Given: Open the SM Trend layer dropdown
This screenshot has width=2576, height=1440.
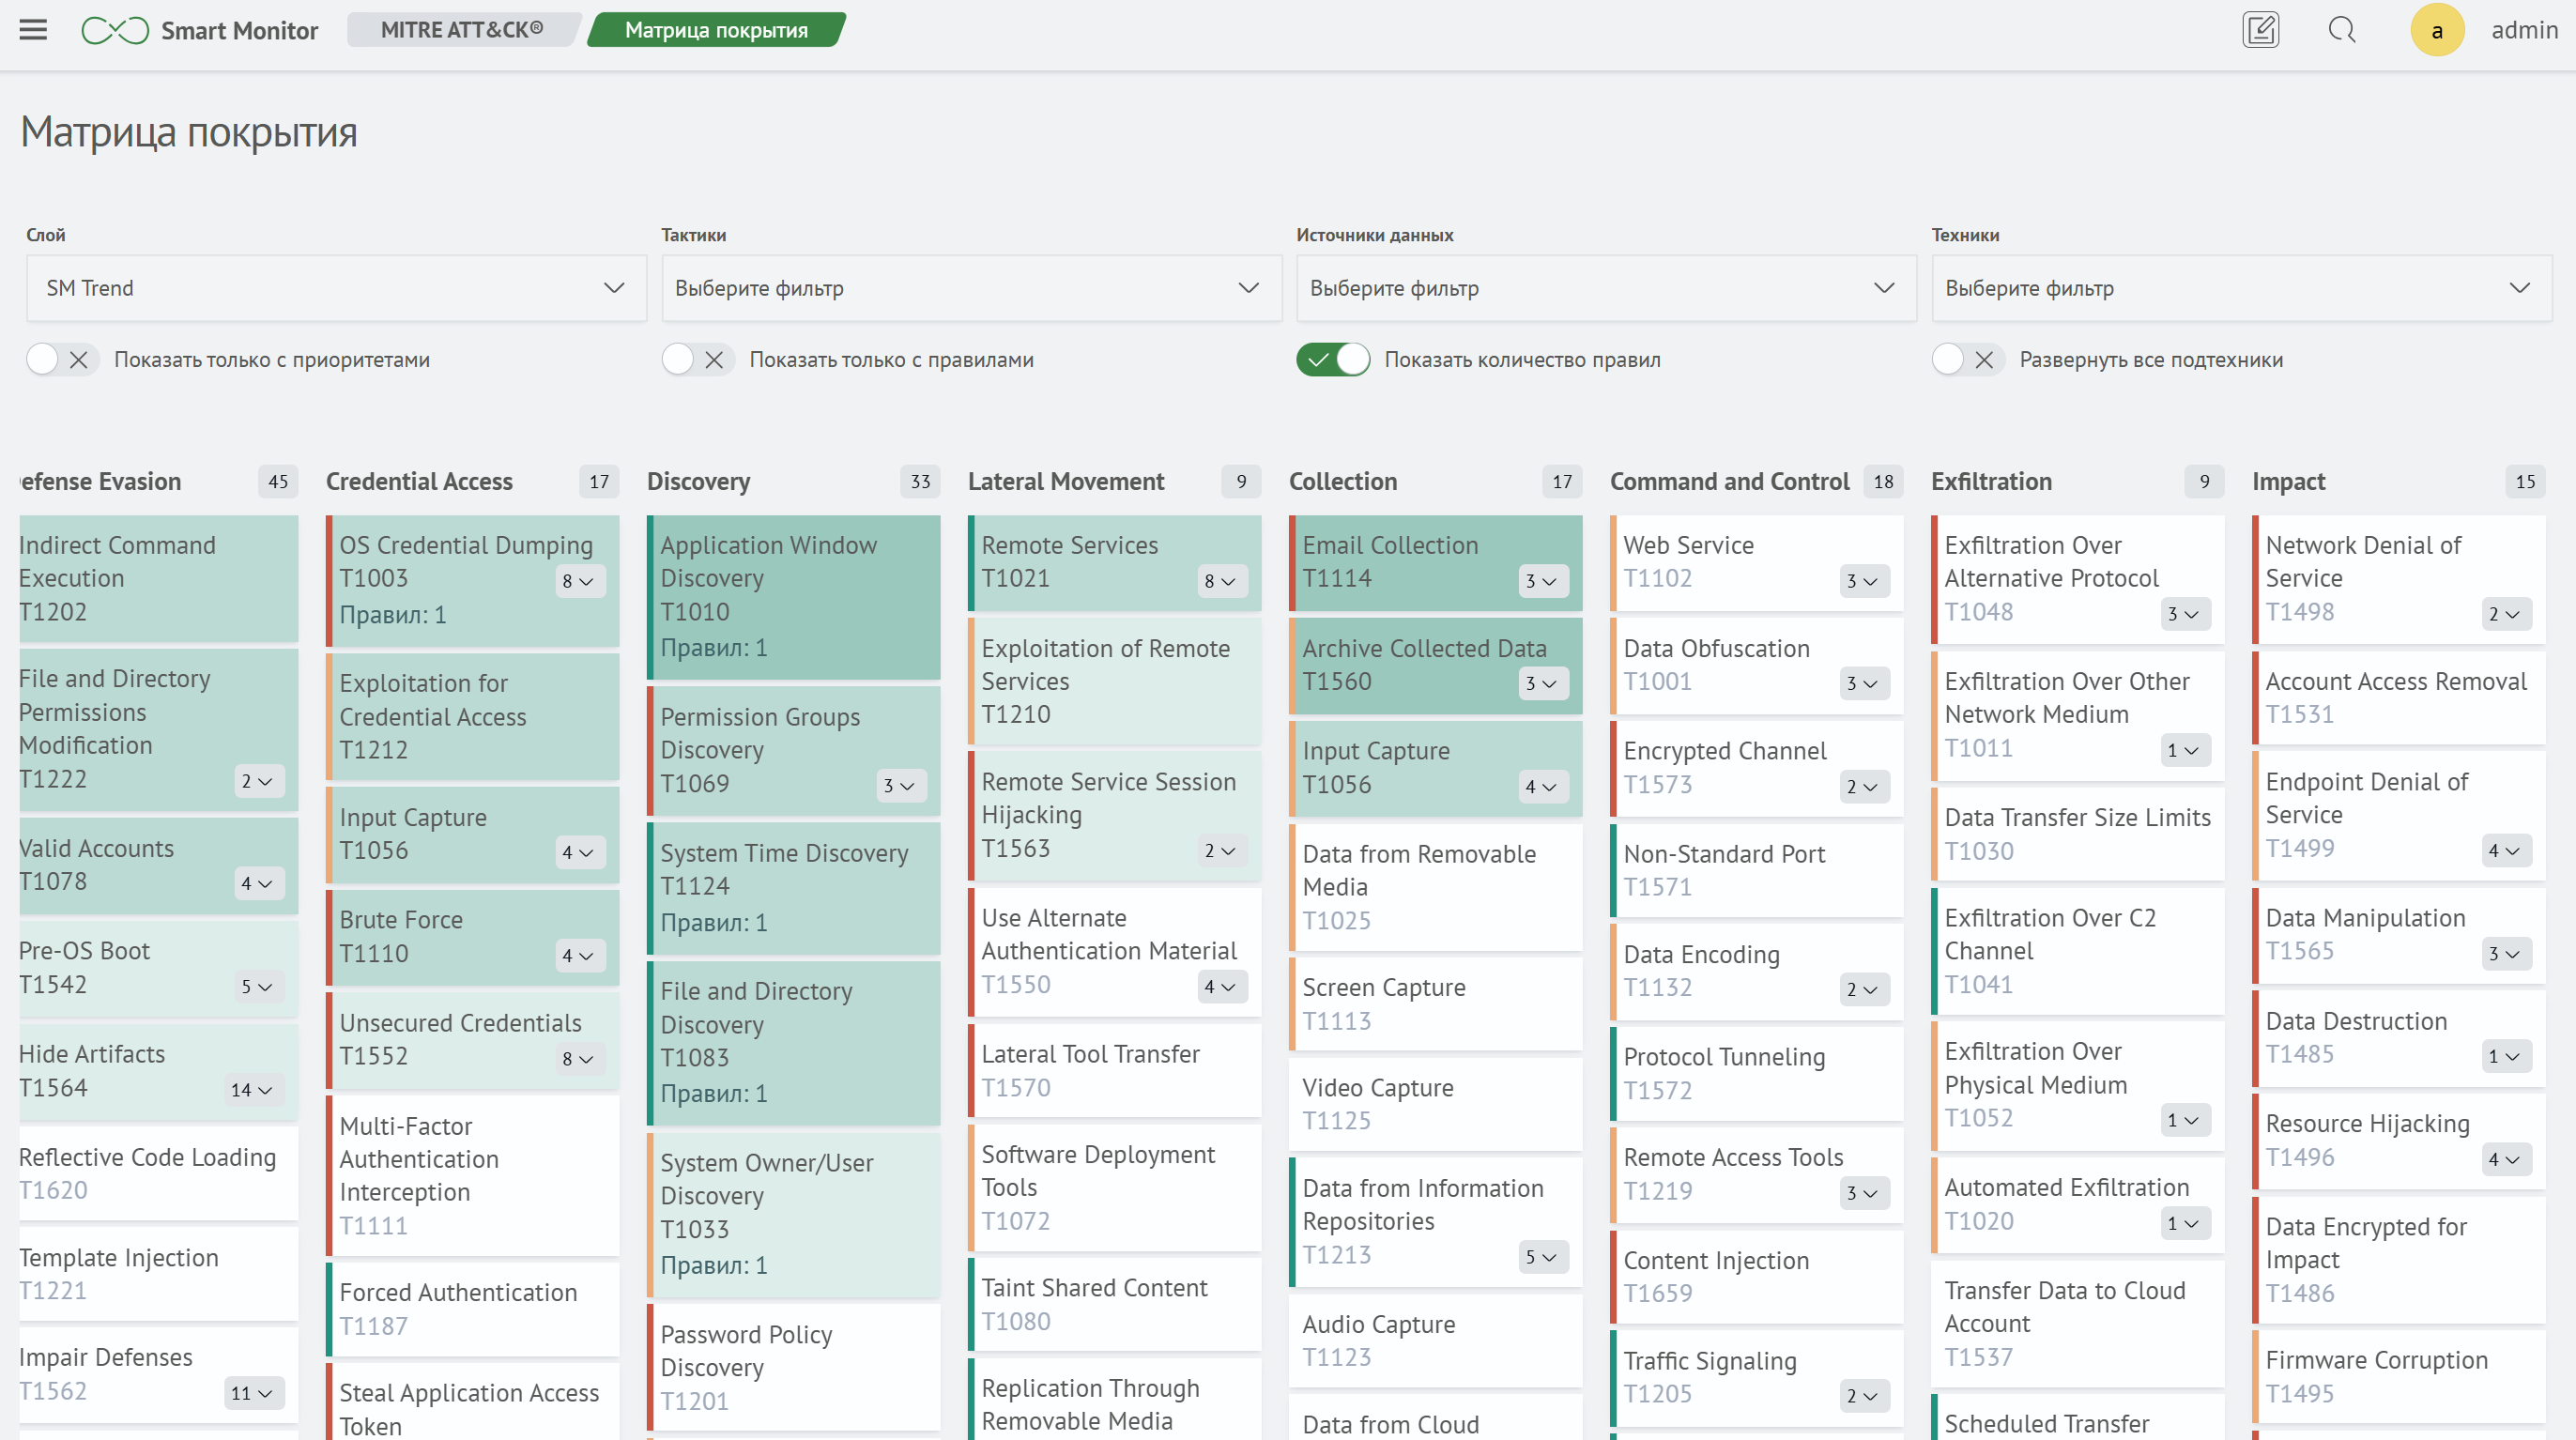Looking at the screenshot, I should click(336, 288).
